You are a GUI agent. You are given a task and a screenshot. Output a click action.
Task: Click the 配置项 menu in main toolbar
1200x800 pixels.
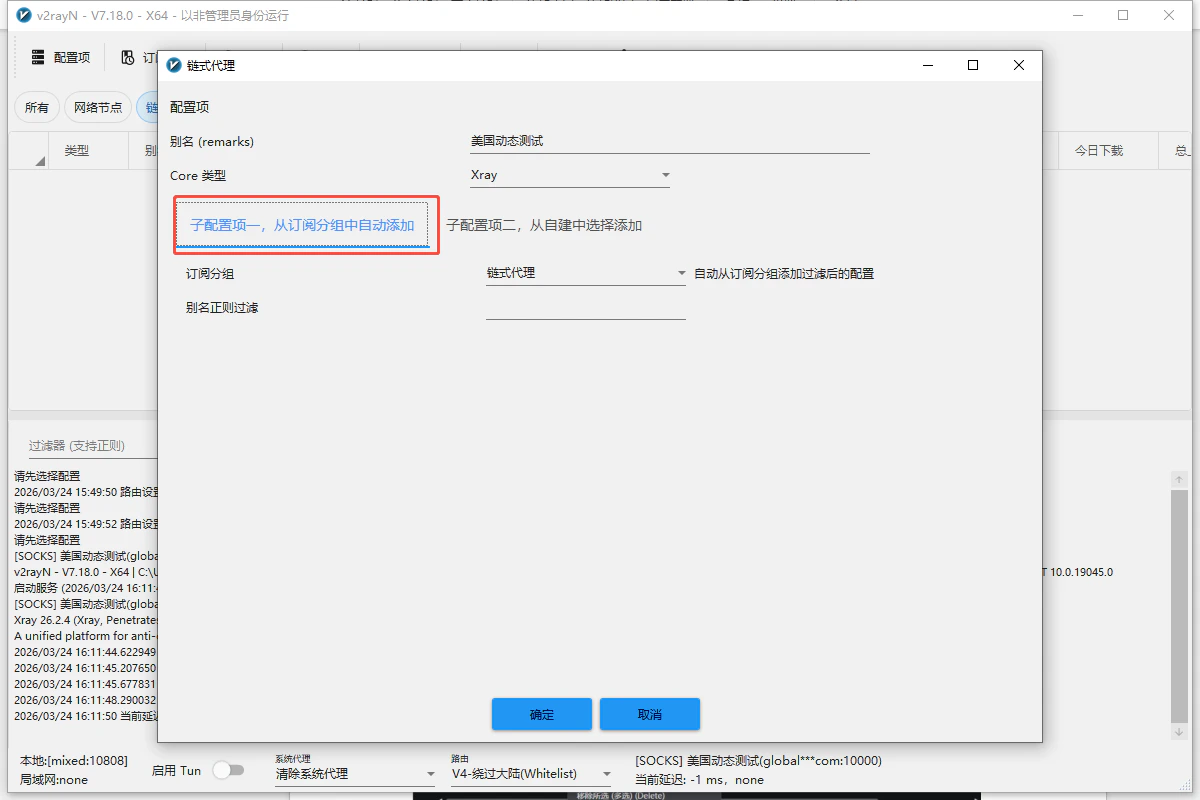(61, 58)
